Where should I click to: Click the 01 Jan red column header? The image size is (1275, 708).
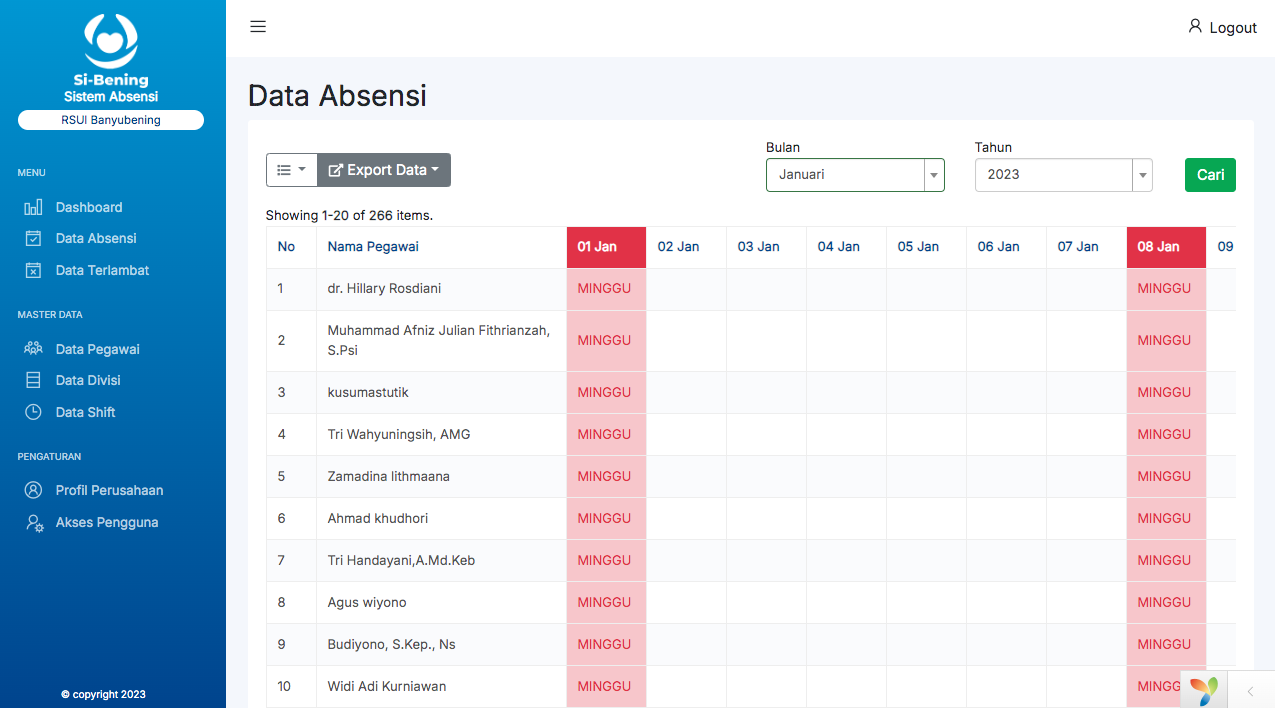597,247
